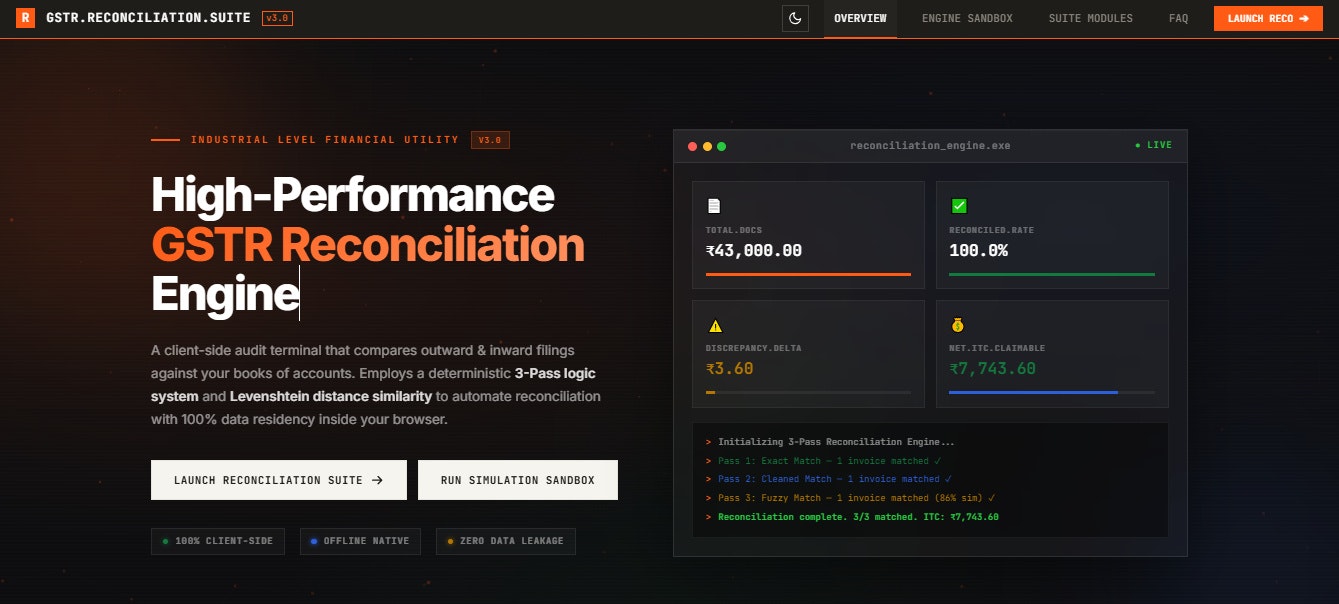Screen dimensions: 1339x604
Task: Go to the Suite Modules tab
Action: pos(1091,18)
